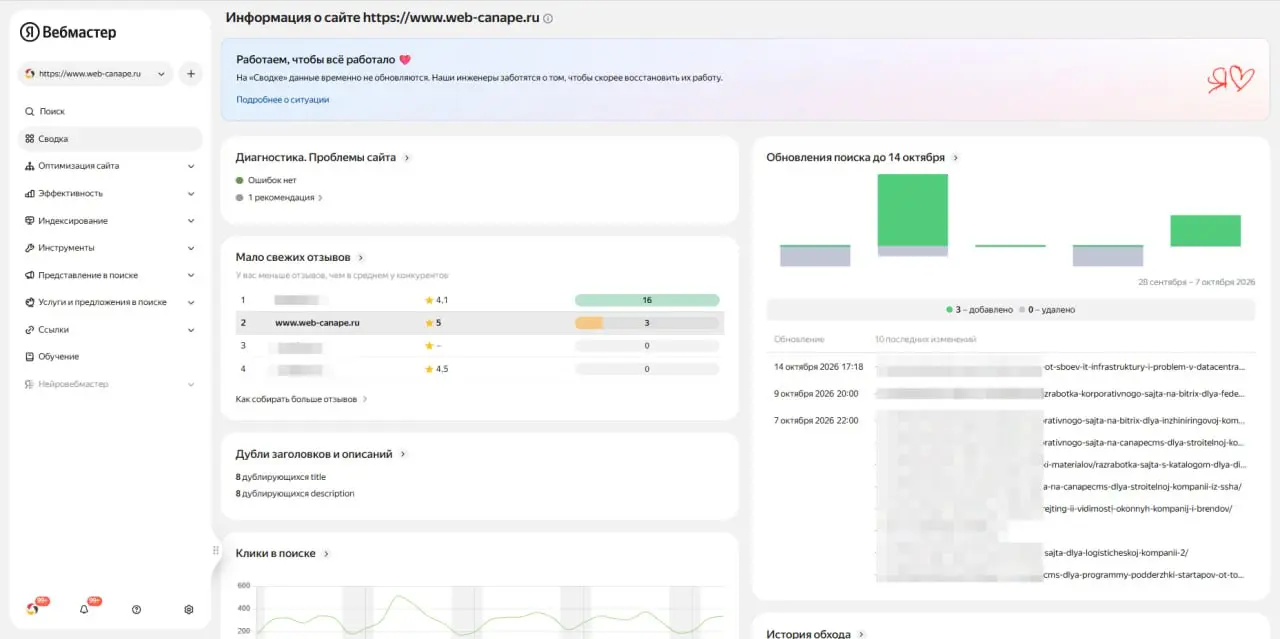The width and height of the screenshot is (1280, 639).
Task: Open settings gear icon in sidebar
Action: point(189,609)
